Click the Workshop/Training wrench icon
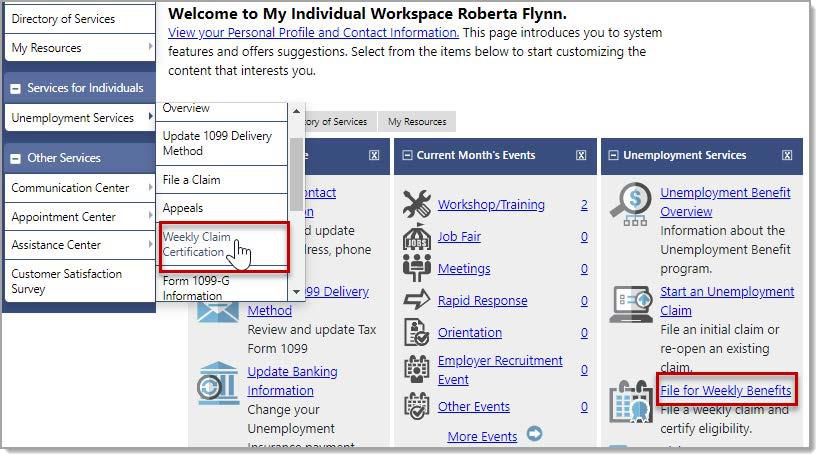The image size is (821, 456). [x=416, y=204]
